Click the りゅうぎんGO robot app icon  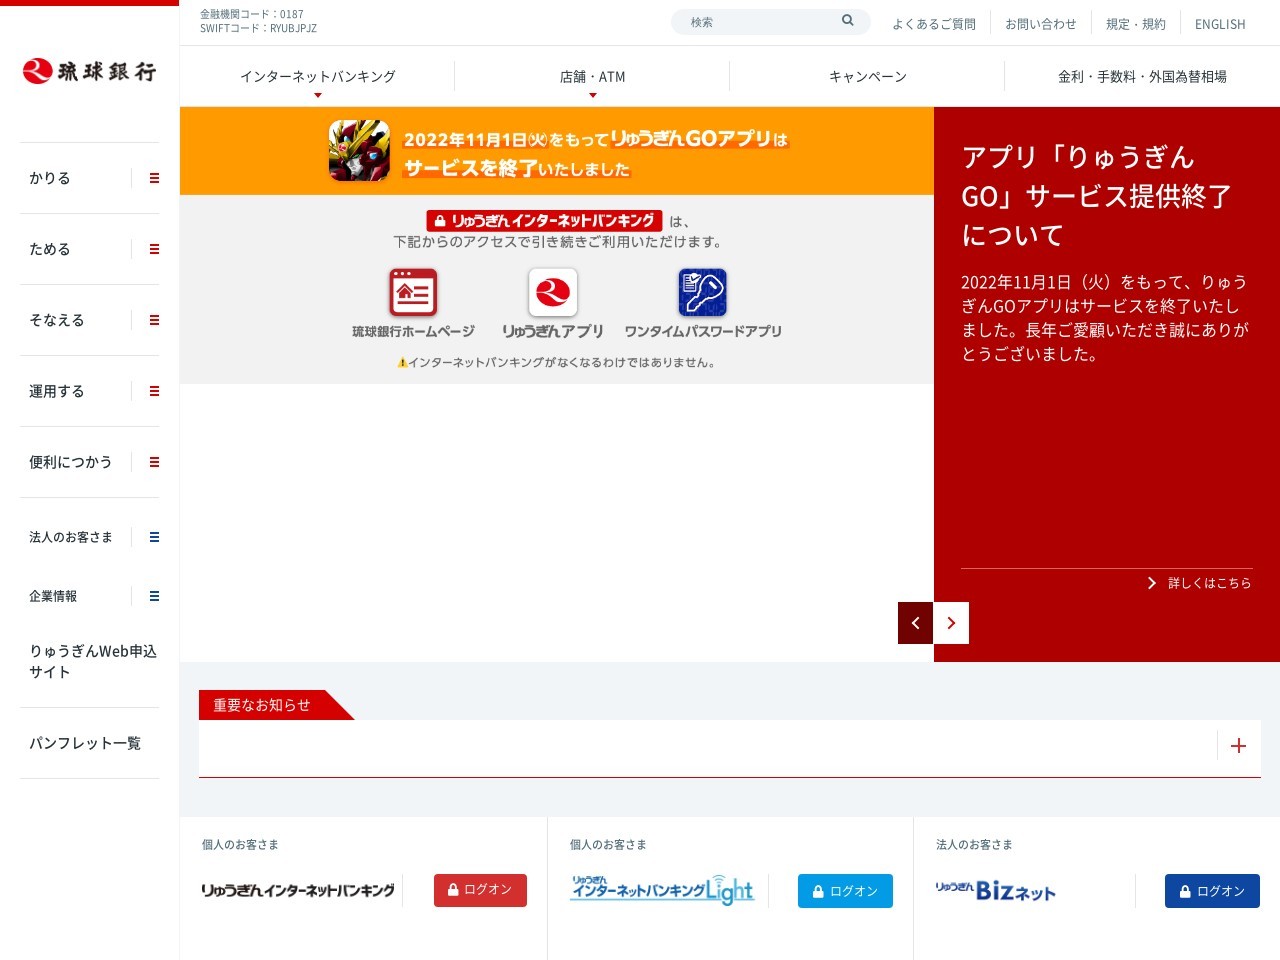[359, 150]
